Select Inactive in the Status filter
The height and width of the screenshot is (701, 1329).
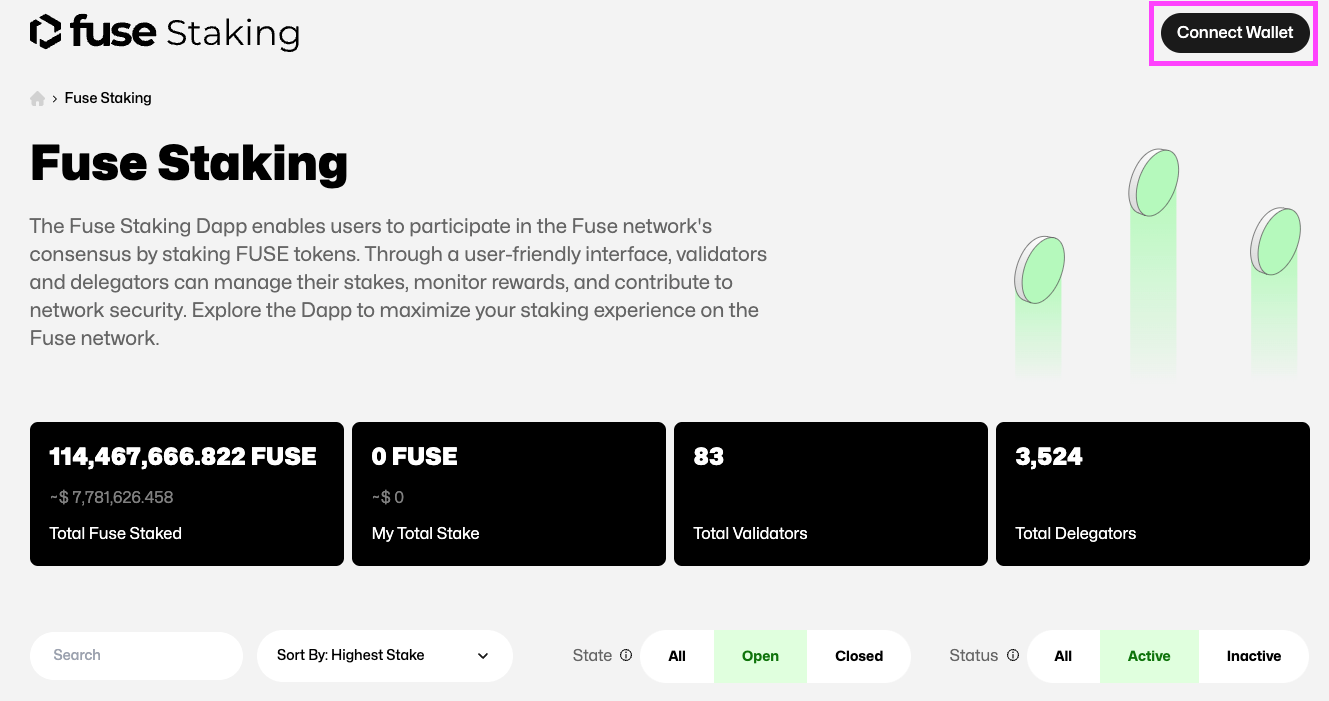pos(1253,656)
